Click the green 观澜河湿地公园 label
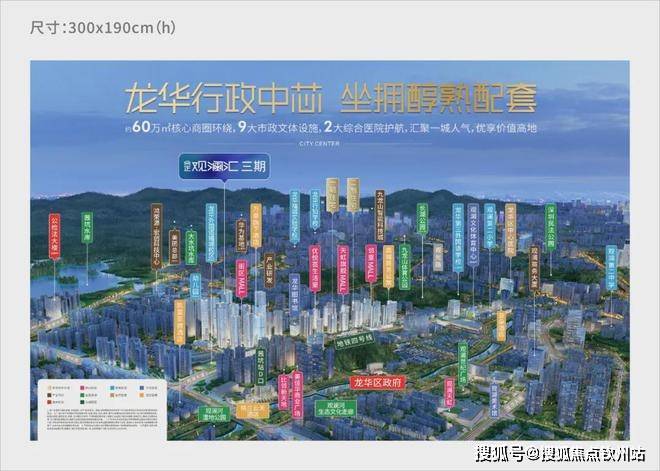660x471 pixels. [215, 413]
